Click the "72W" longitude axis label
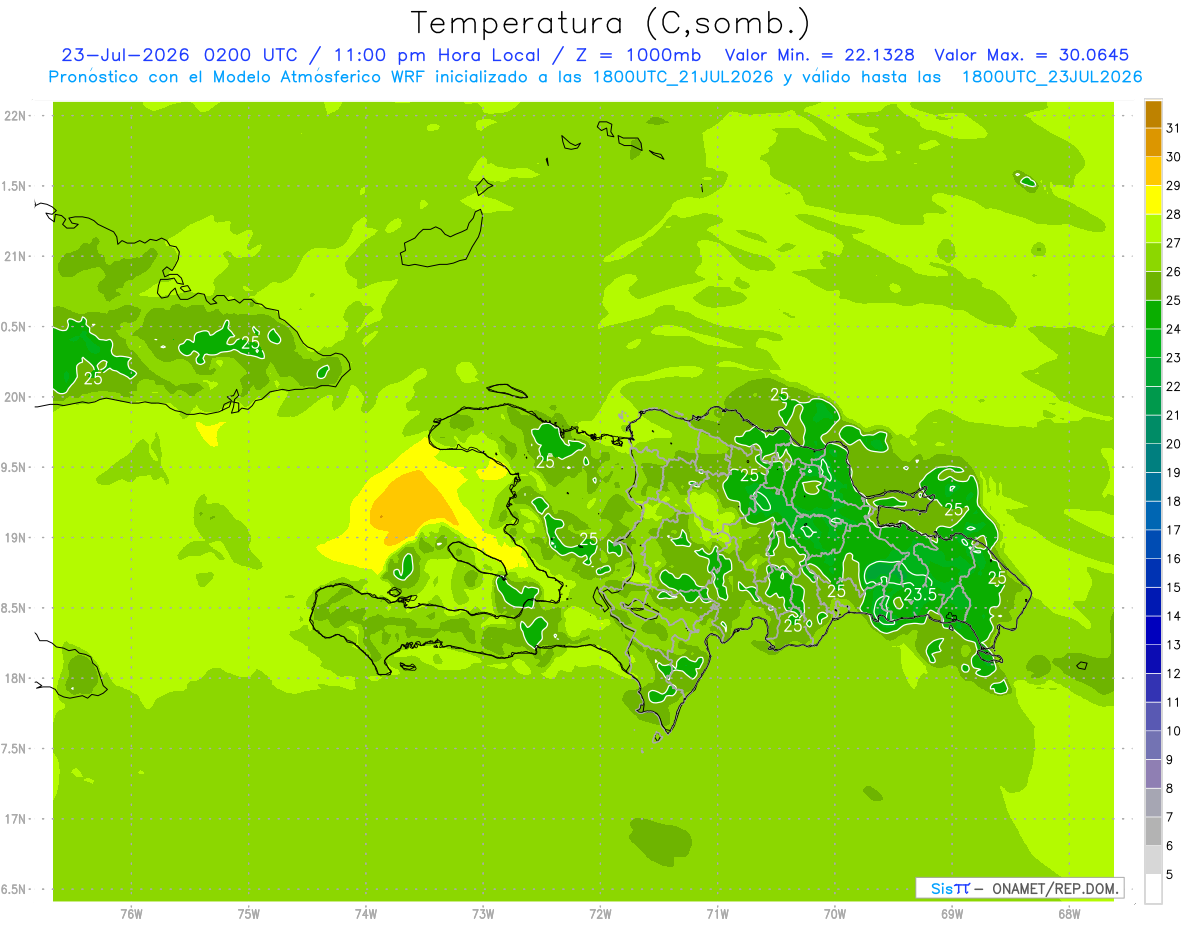Image resolution: width=1200 pixels, height=927 pixels. tap(600, 915)
